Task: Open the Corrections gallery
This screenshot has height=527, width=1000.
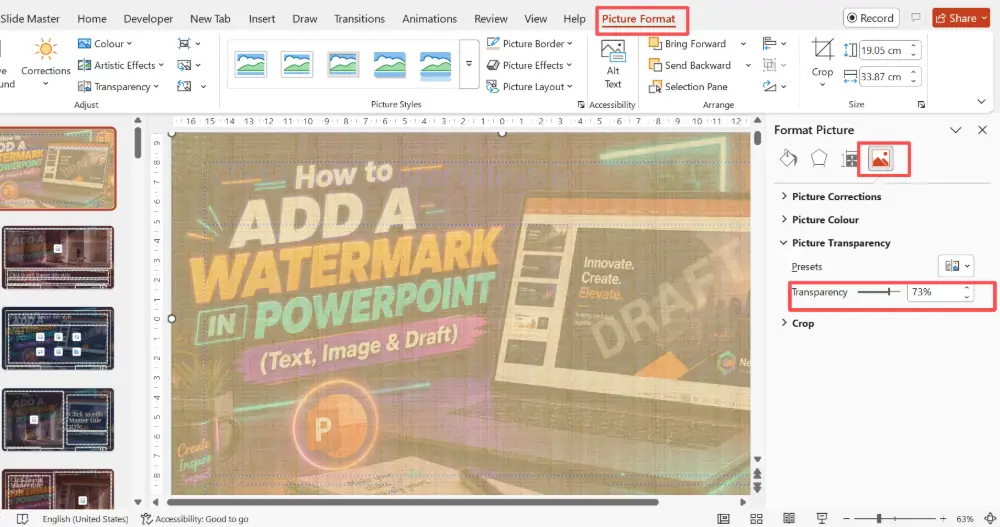Action: click(x=45, y=61)
